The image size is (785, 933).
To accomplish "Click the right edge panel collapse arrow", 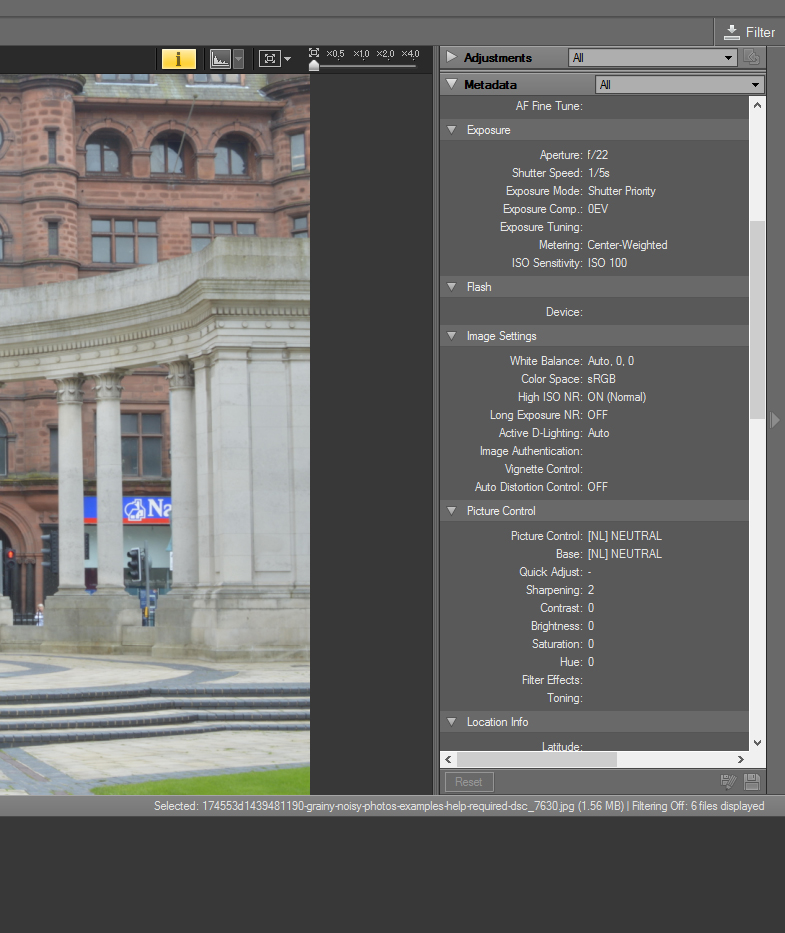I will [x=775, y=420].
